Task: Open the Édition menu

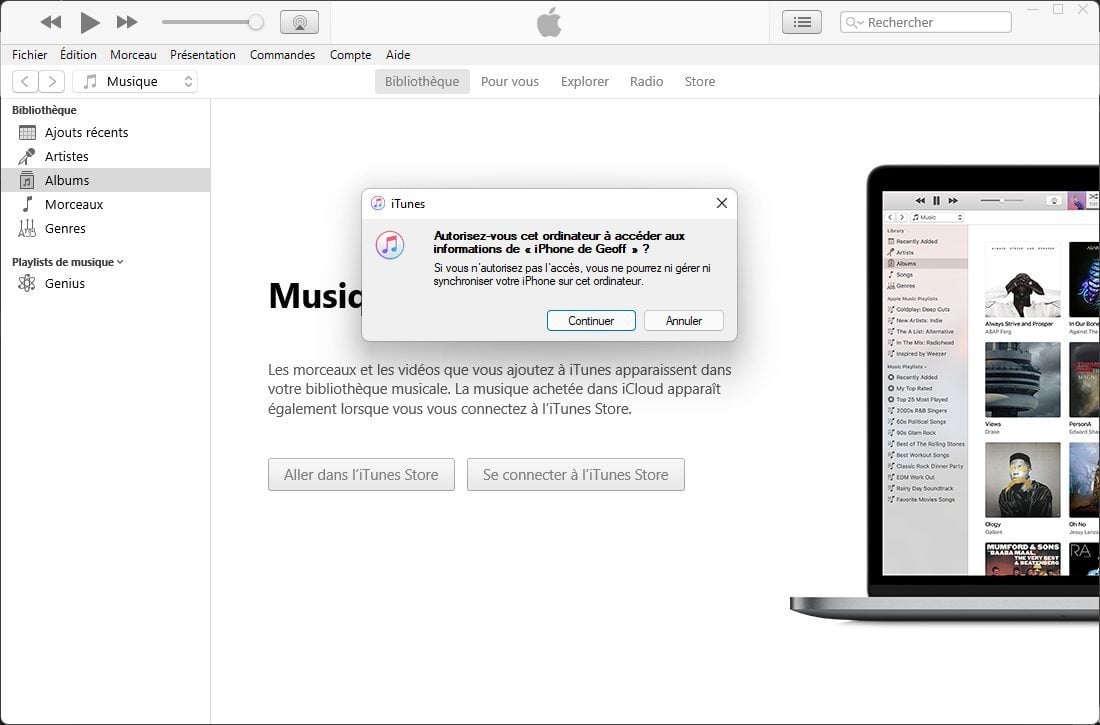Action: point(78,55)
